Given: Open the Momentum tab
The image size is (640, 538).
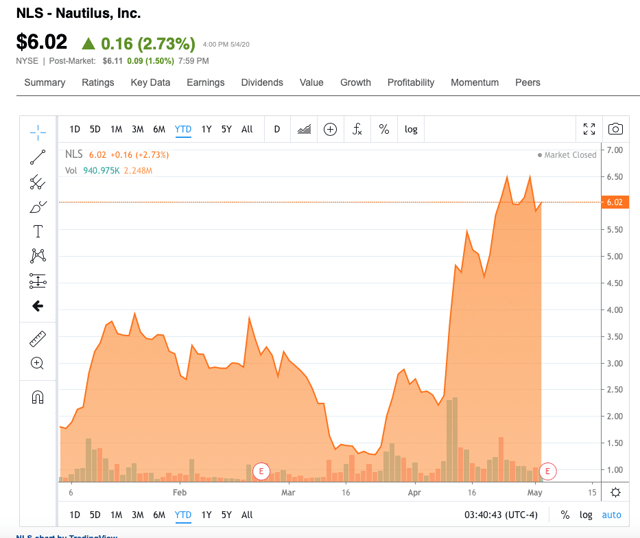Looking at the screenshot, I should tap(475, 82).
